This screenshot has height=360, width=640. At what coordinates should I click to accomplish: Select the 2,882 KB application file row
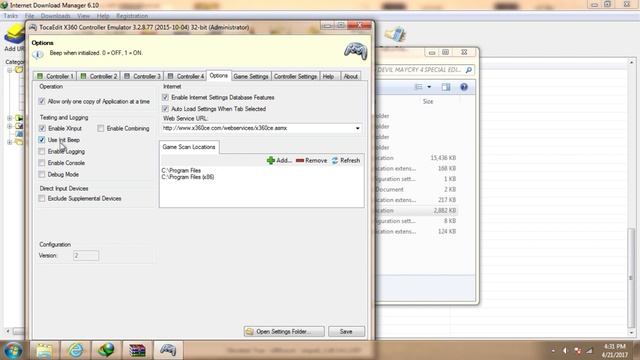tap(416, 211)
